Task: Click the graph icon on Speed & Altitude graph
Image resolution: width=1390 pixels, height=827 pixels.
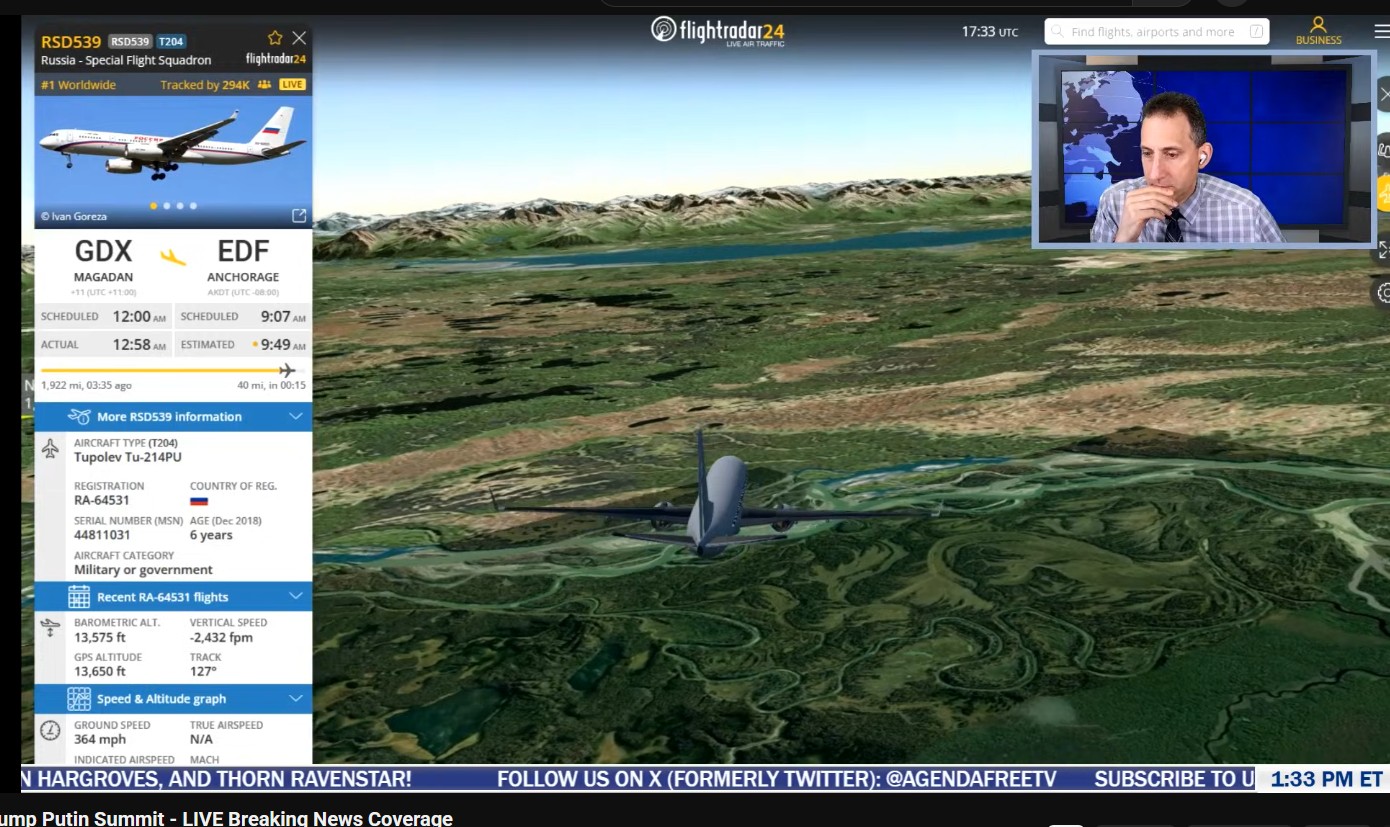Action: [79, 699]
